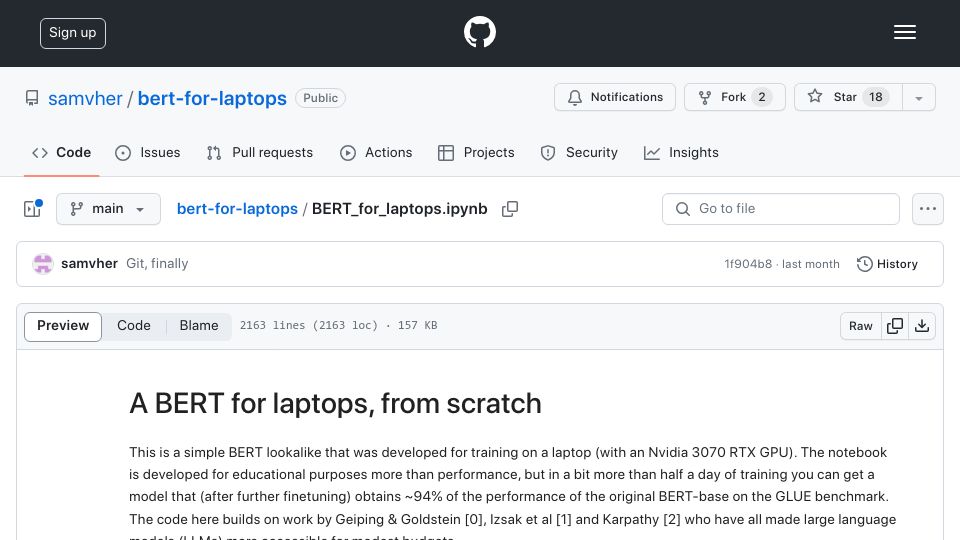Click the Sign up button
Screen dimensions: 960x540
73,33
